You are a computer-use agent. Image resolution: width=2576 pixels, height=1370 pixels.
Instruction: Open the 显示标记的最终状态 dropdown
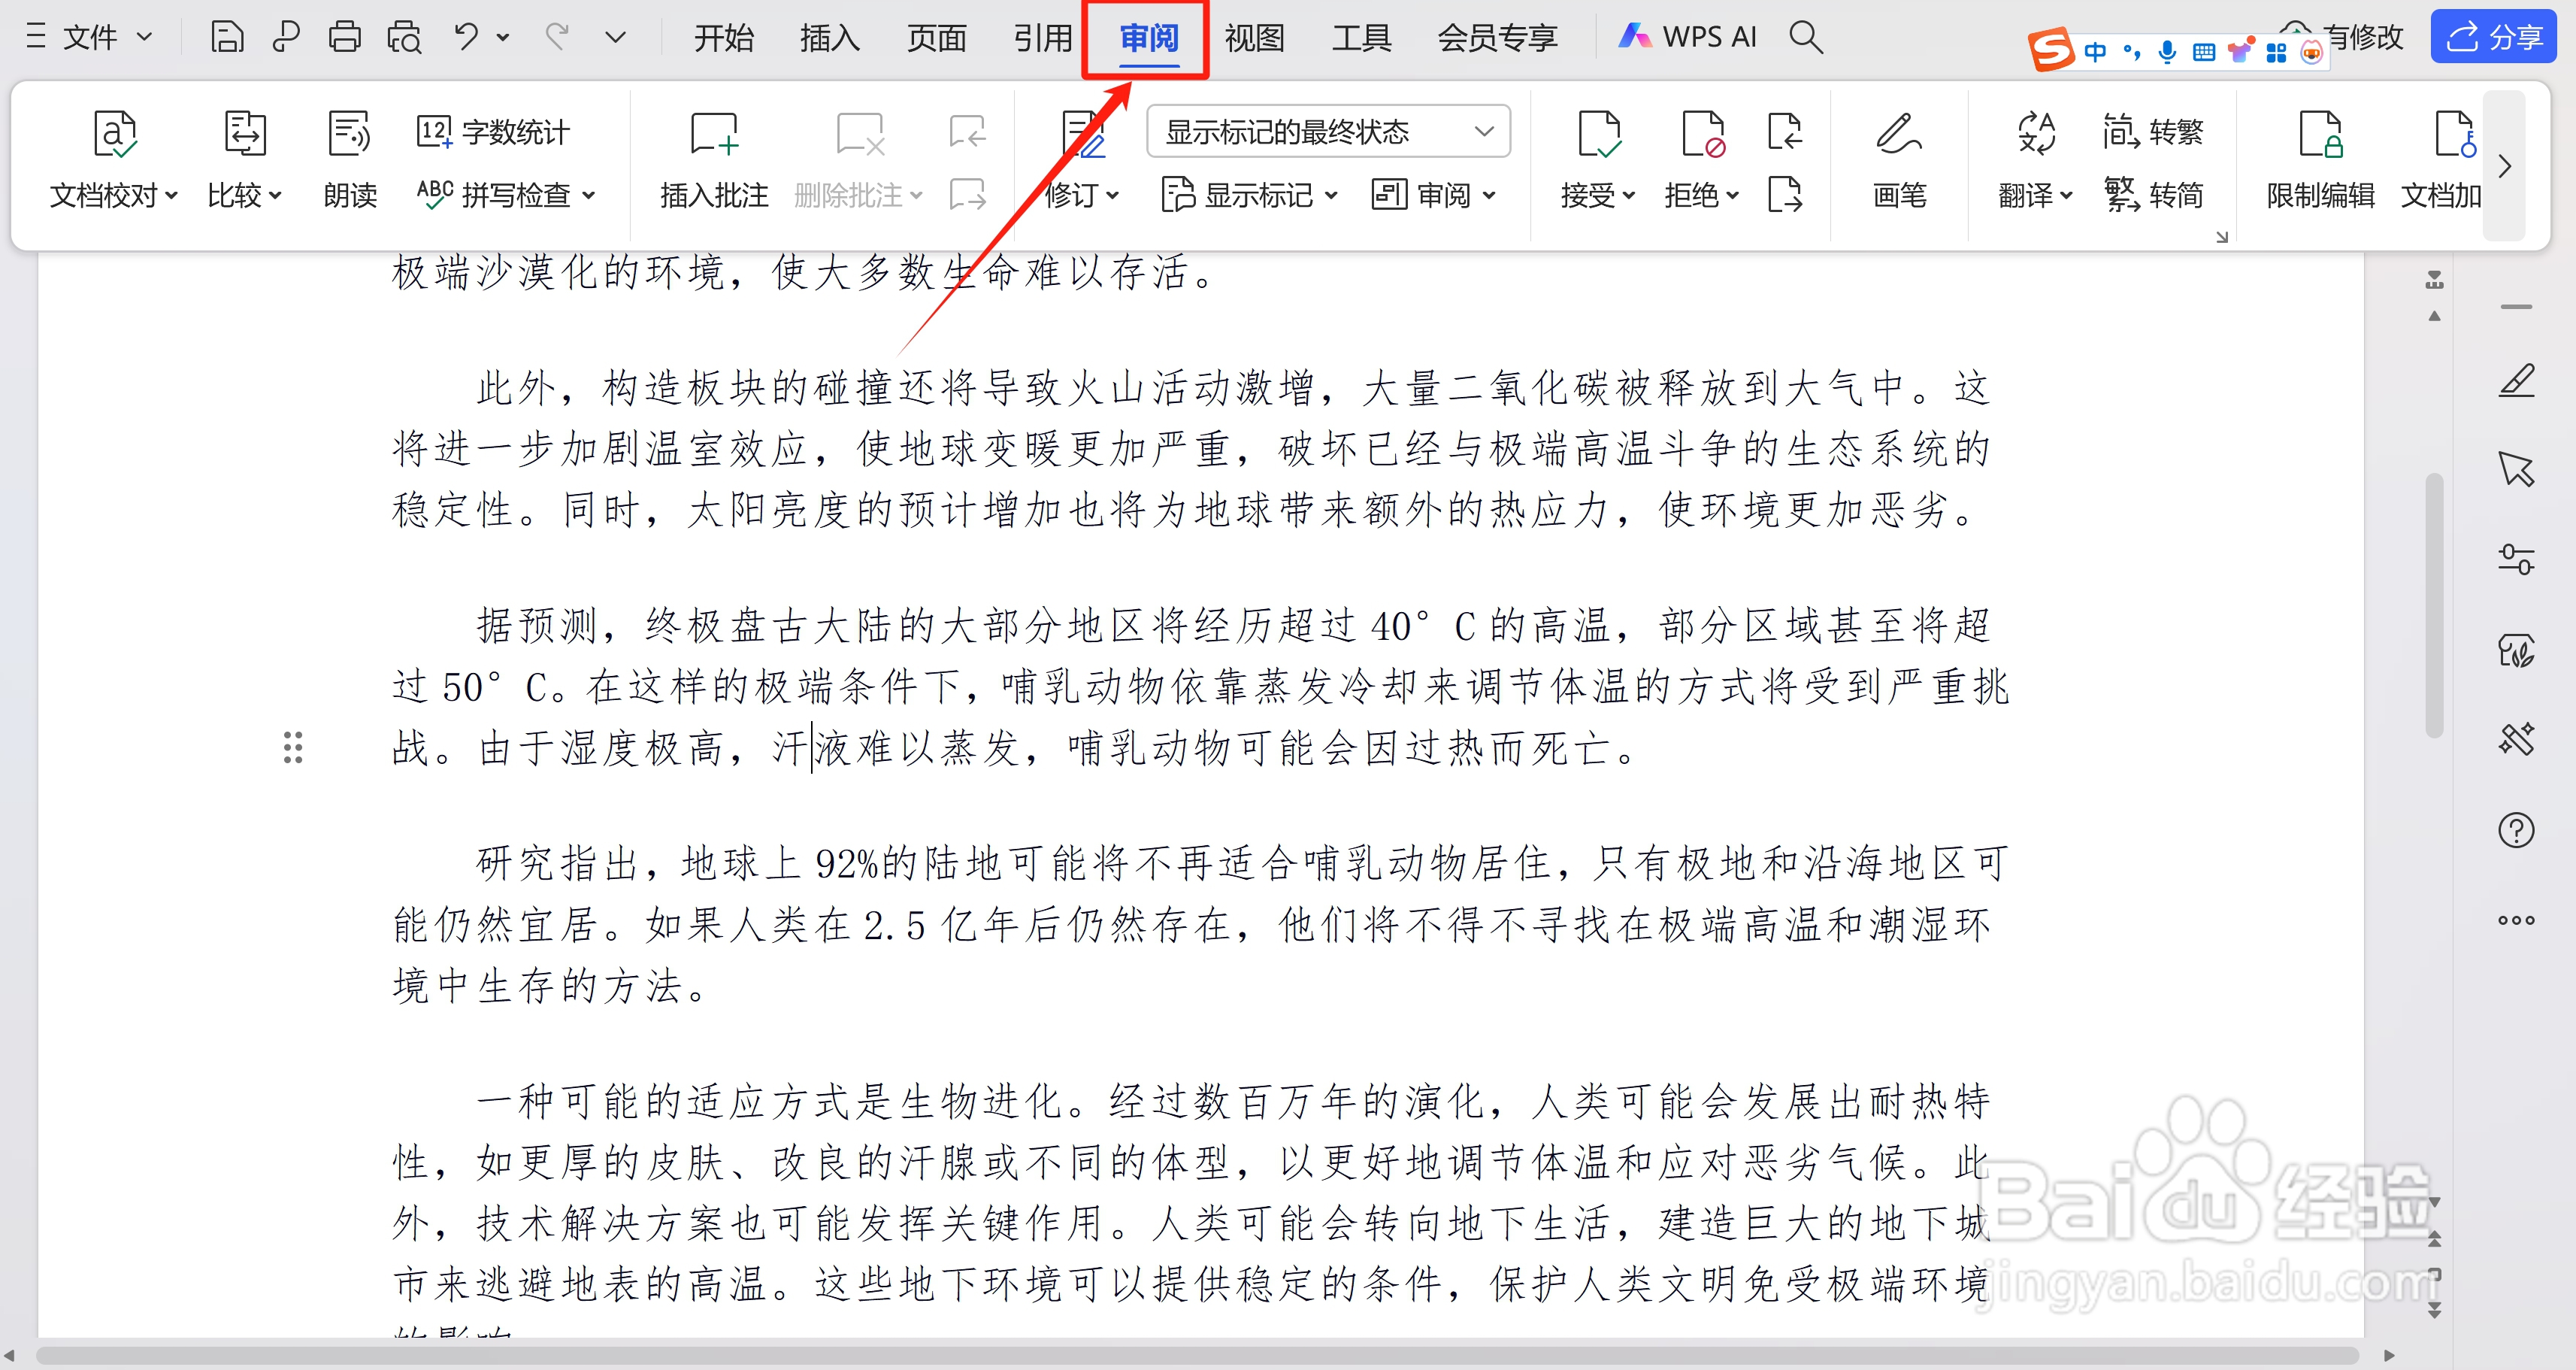pos(1328,131)
